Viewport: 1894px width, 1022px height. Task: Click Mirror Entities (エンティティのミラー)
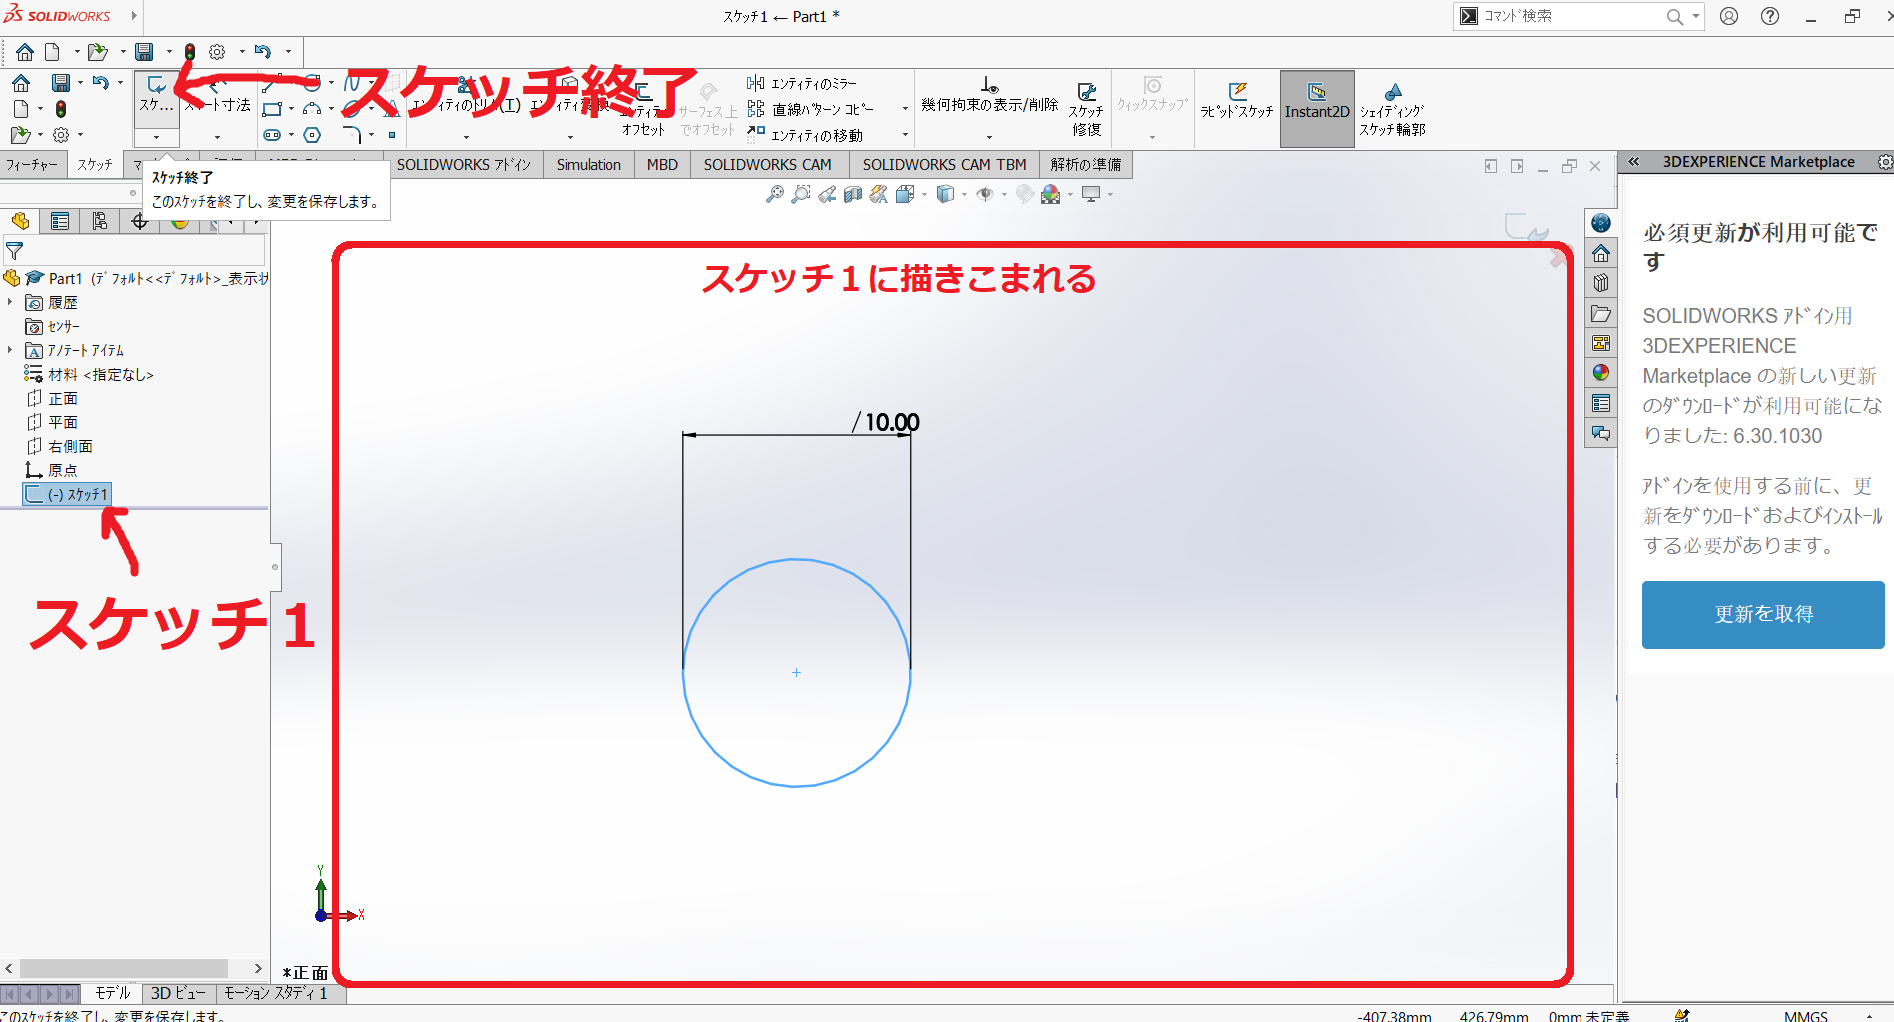pos(803,83)
